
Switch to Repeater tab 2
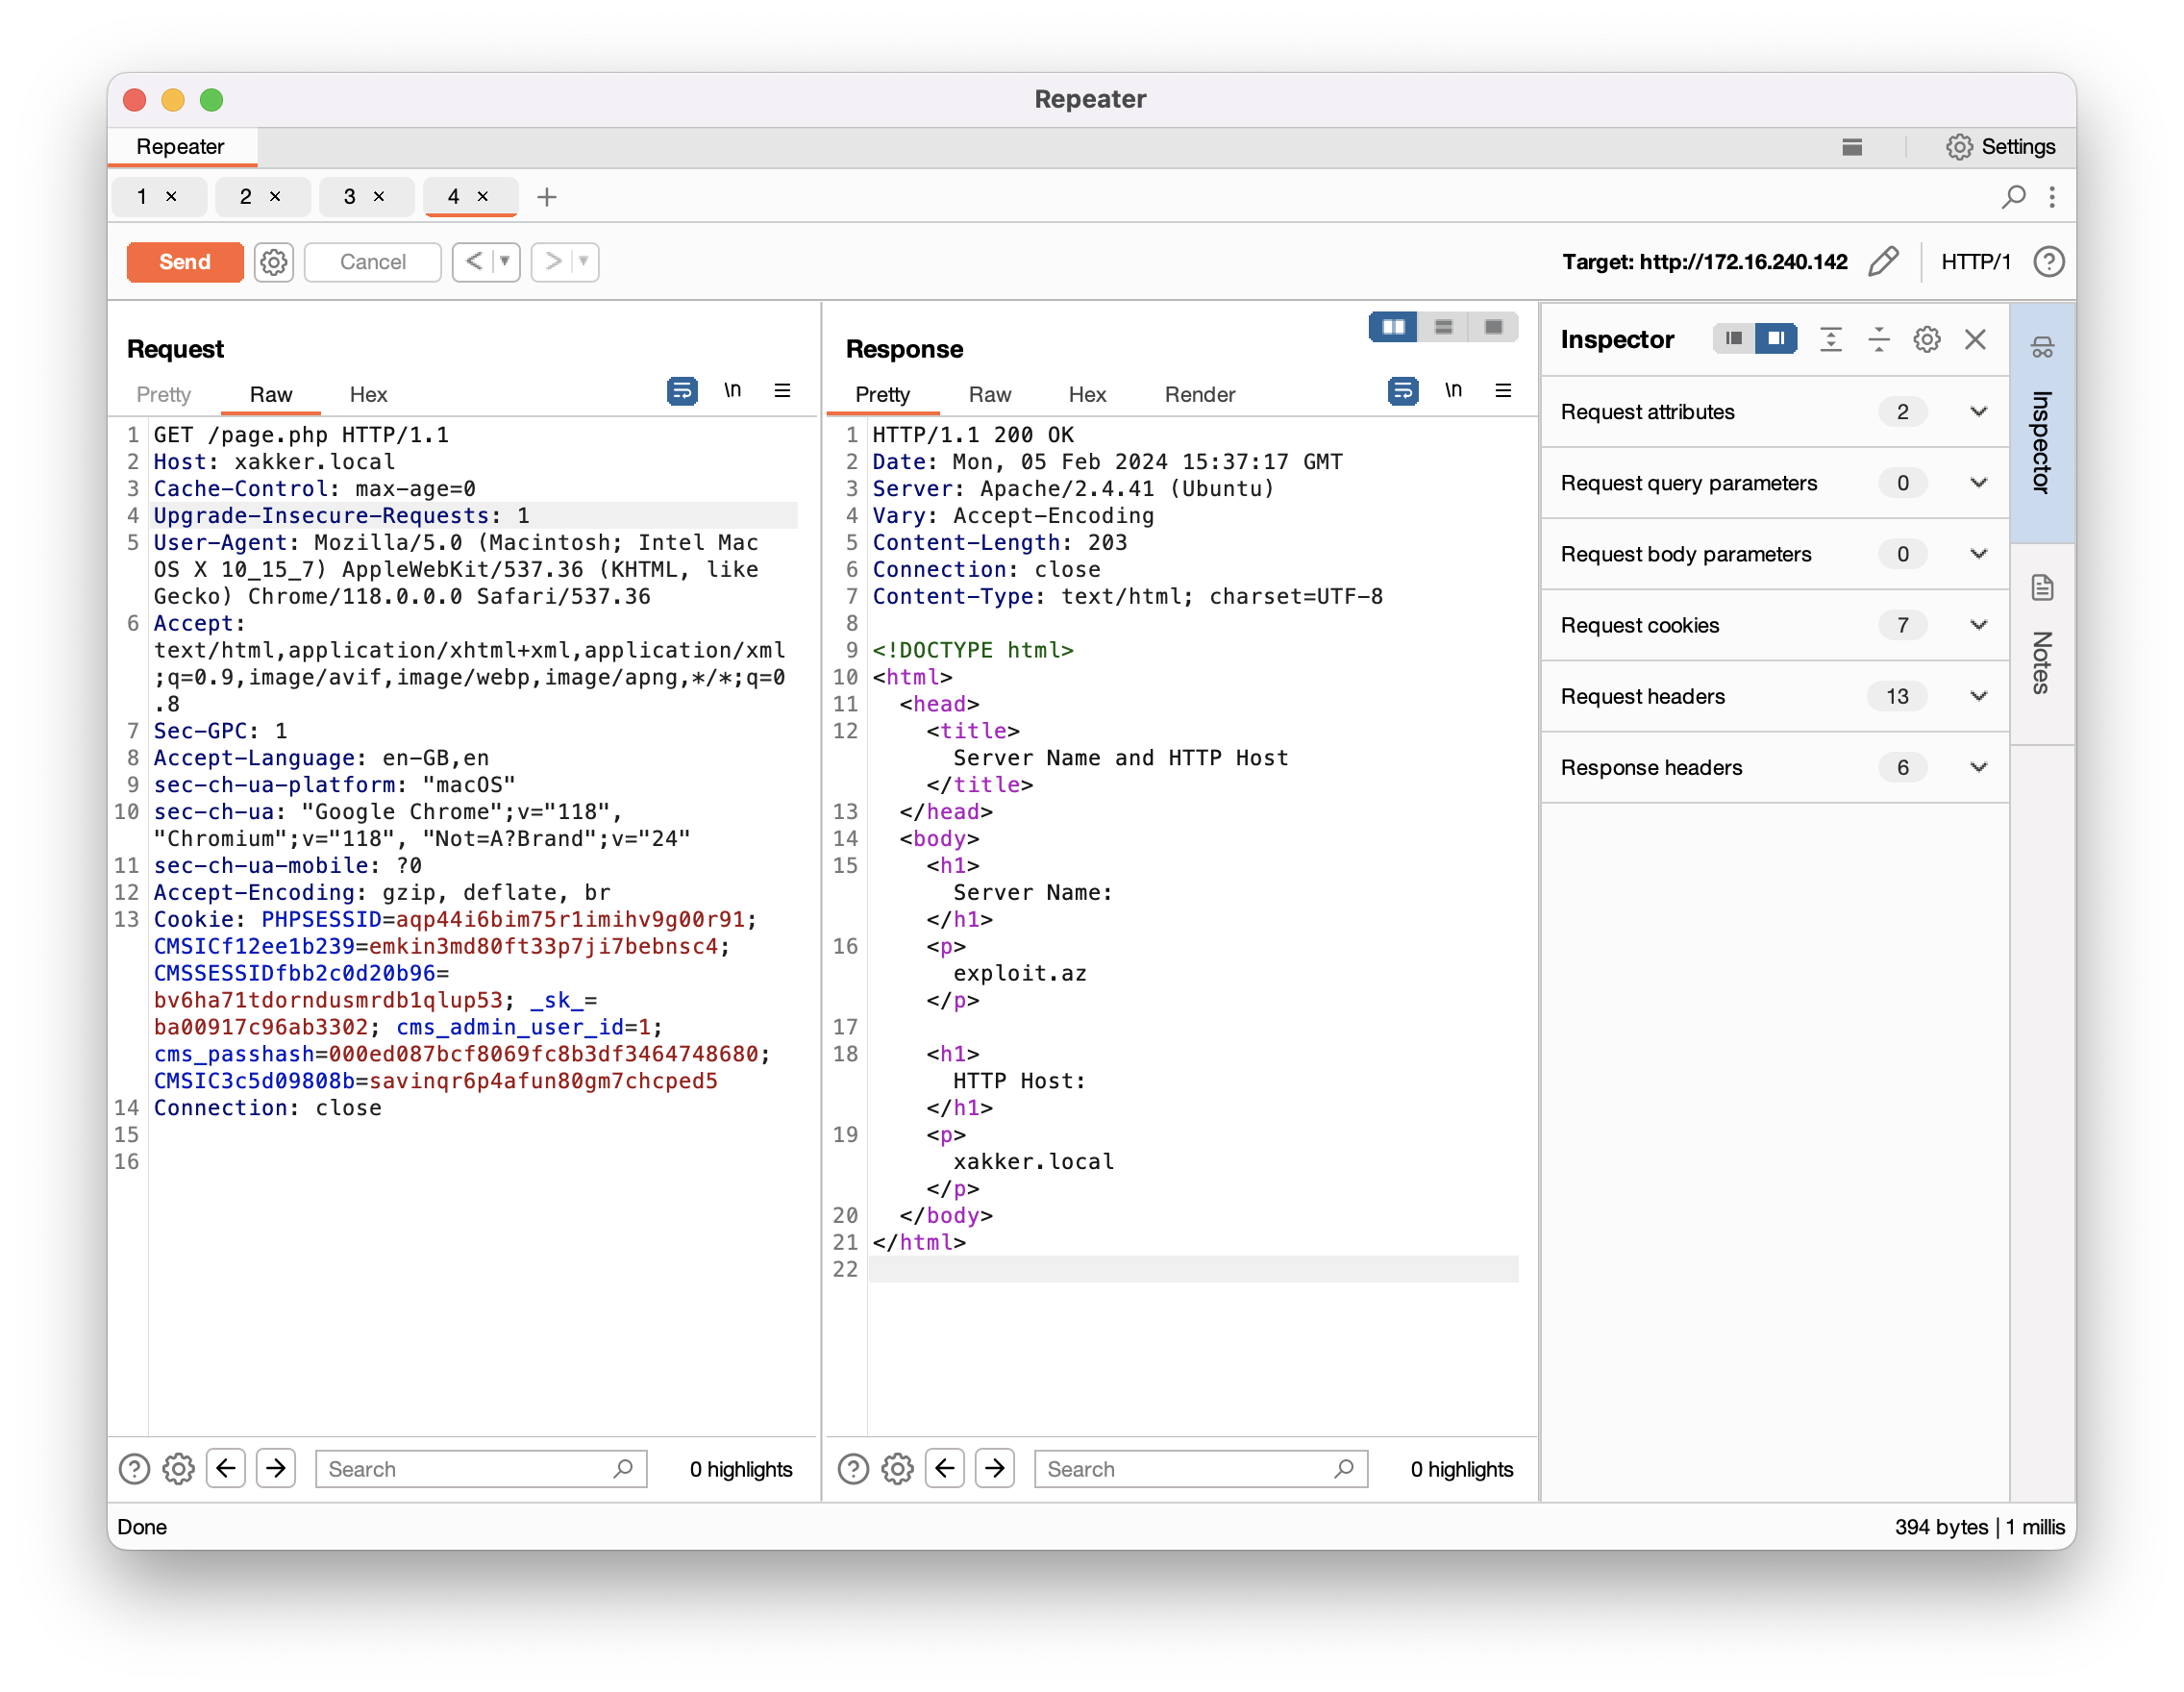click(x=246, y=197)
